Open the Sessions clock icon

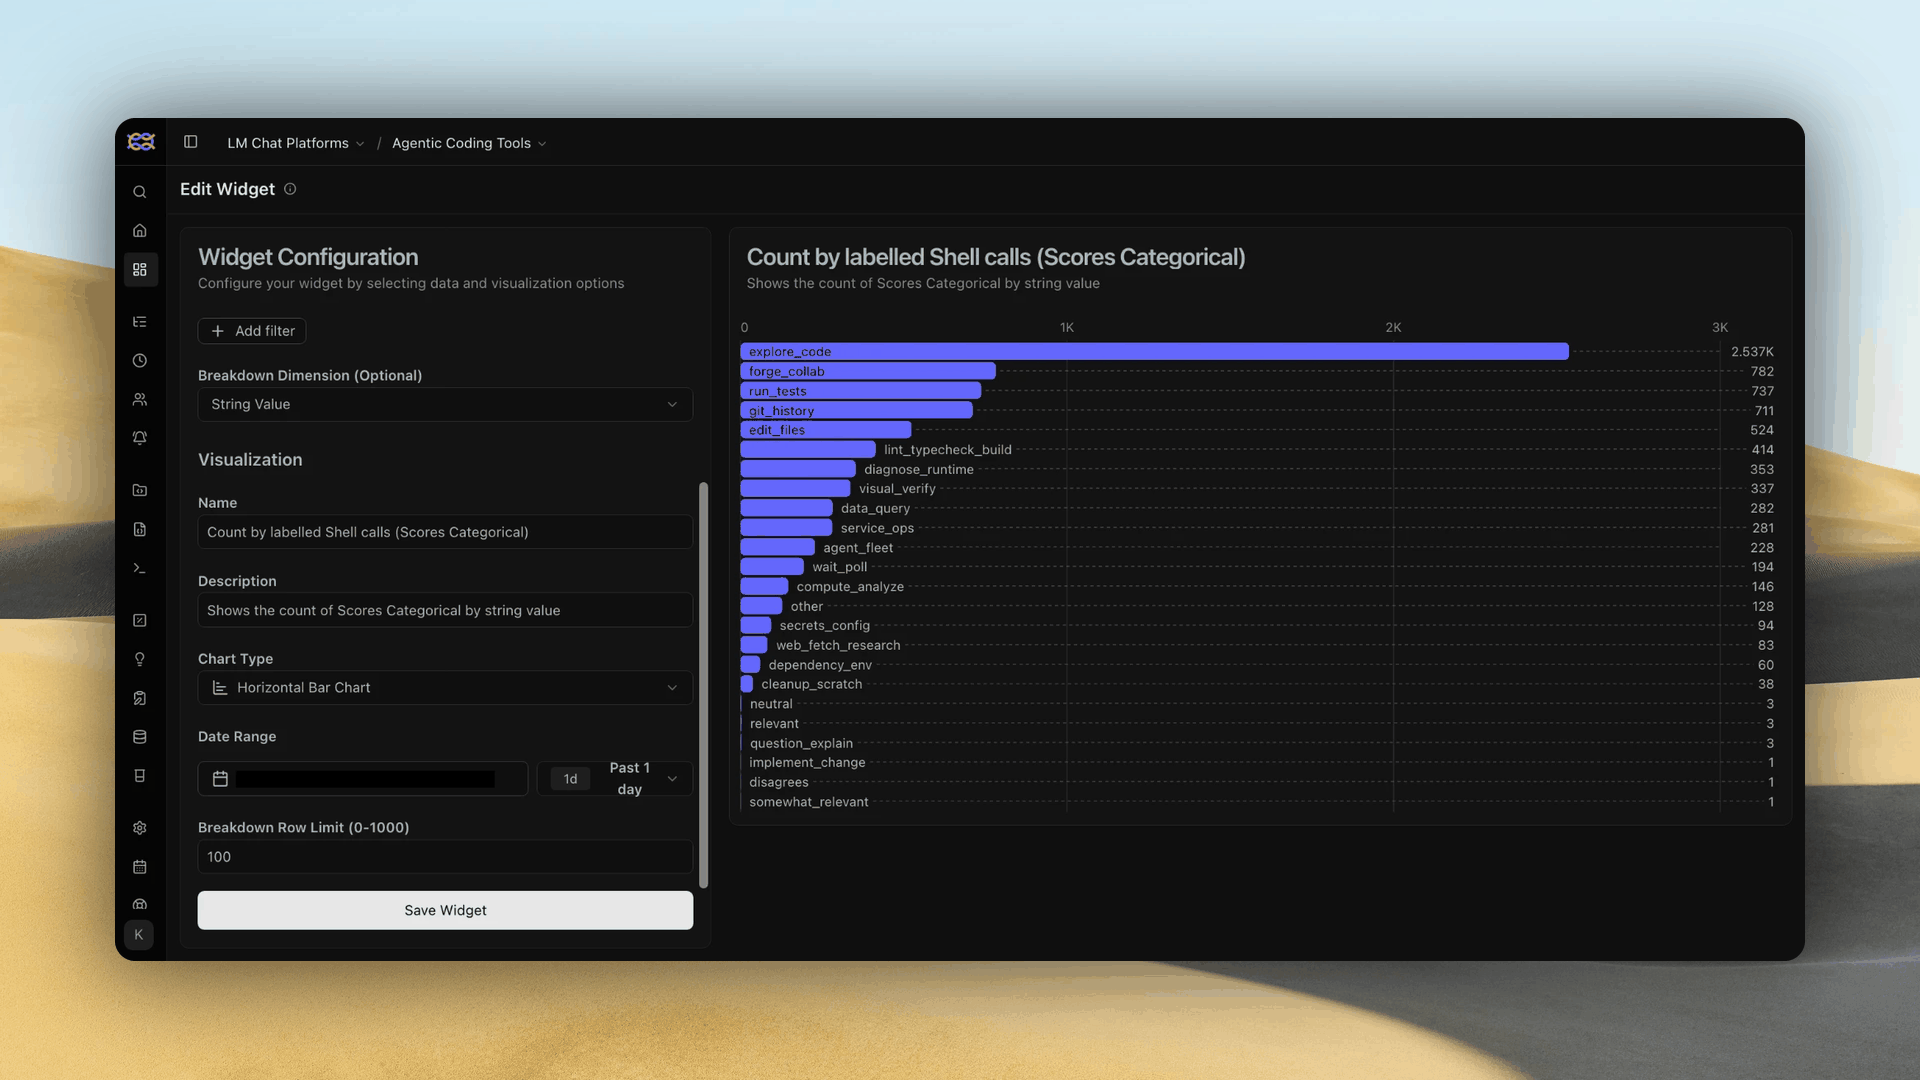tap(140, 361)
